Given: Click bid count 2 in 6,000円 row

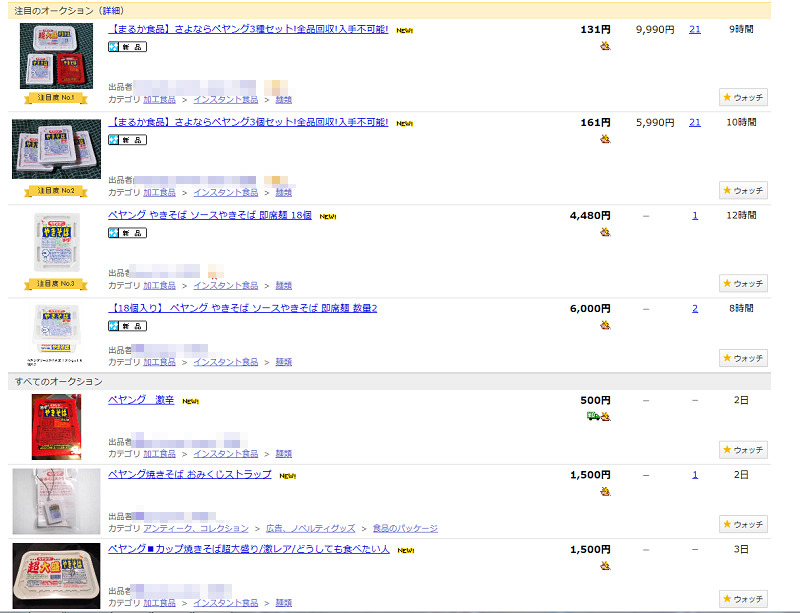Looking at the screenshot, I should 695,308.
